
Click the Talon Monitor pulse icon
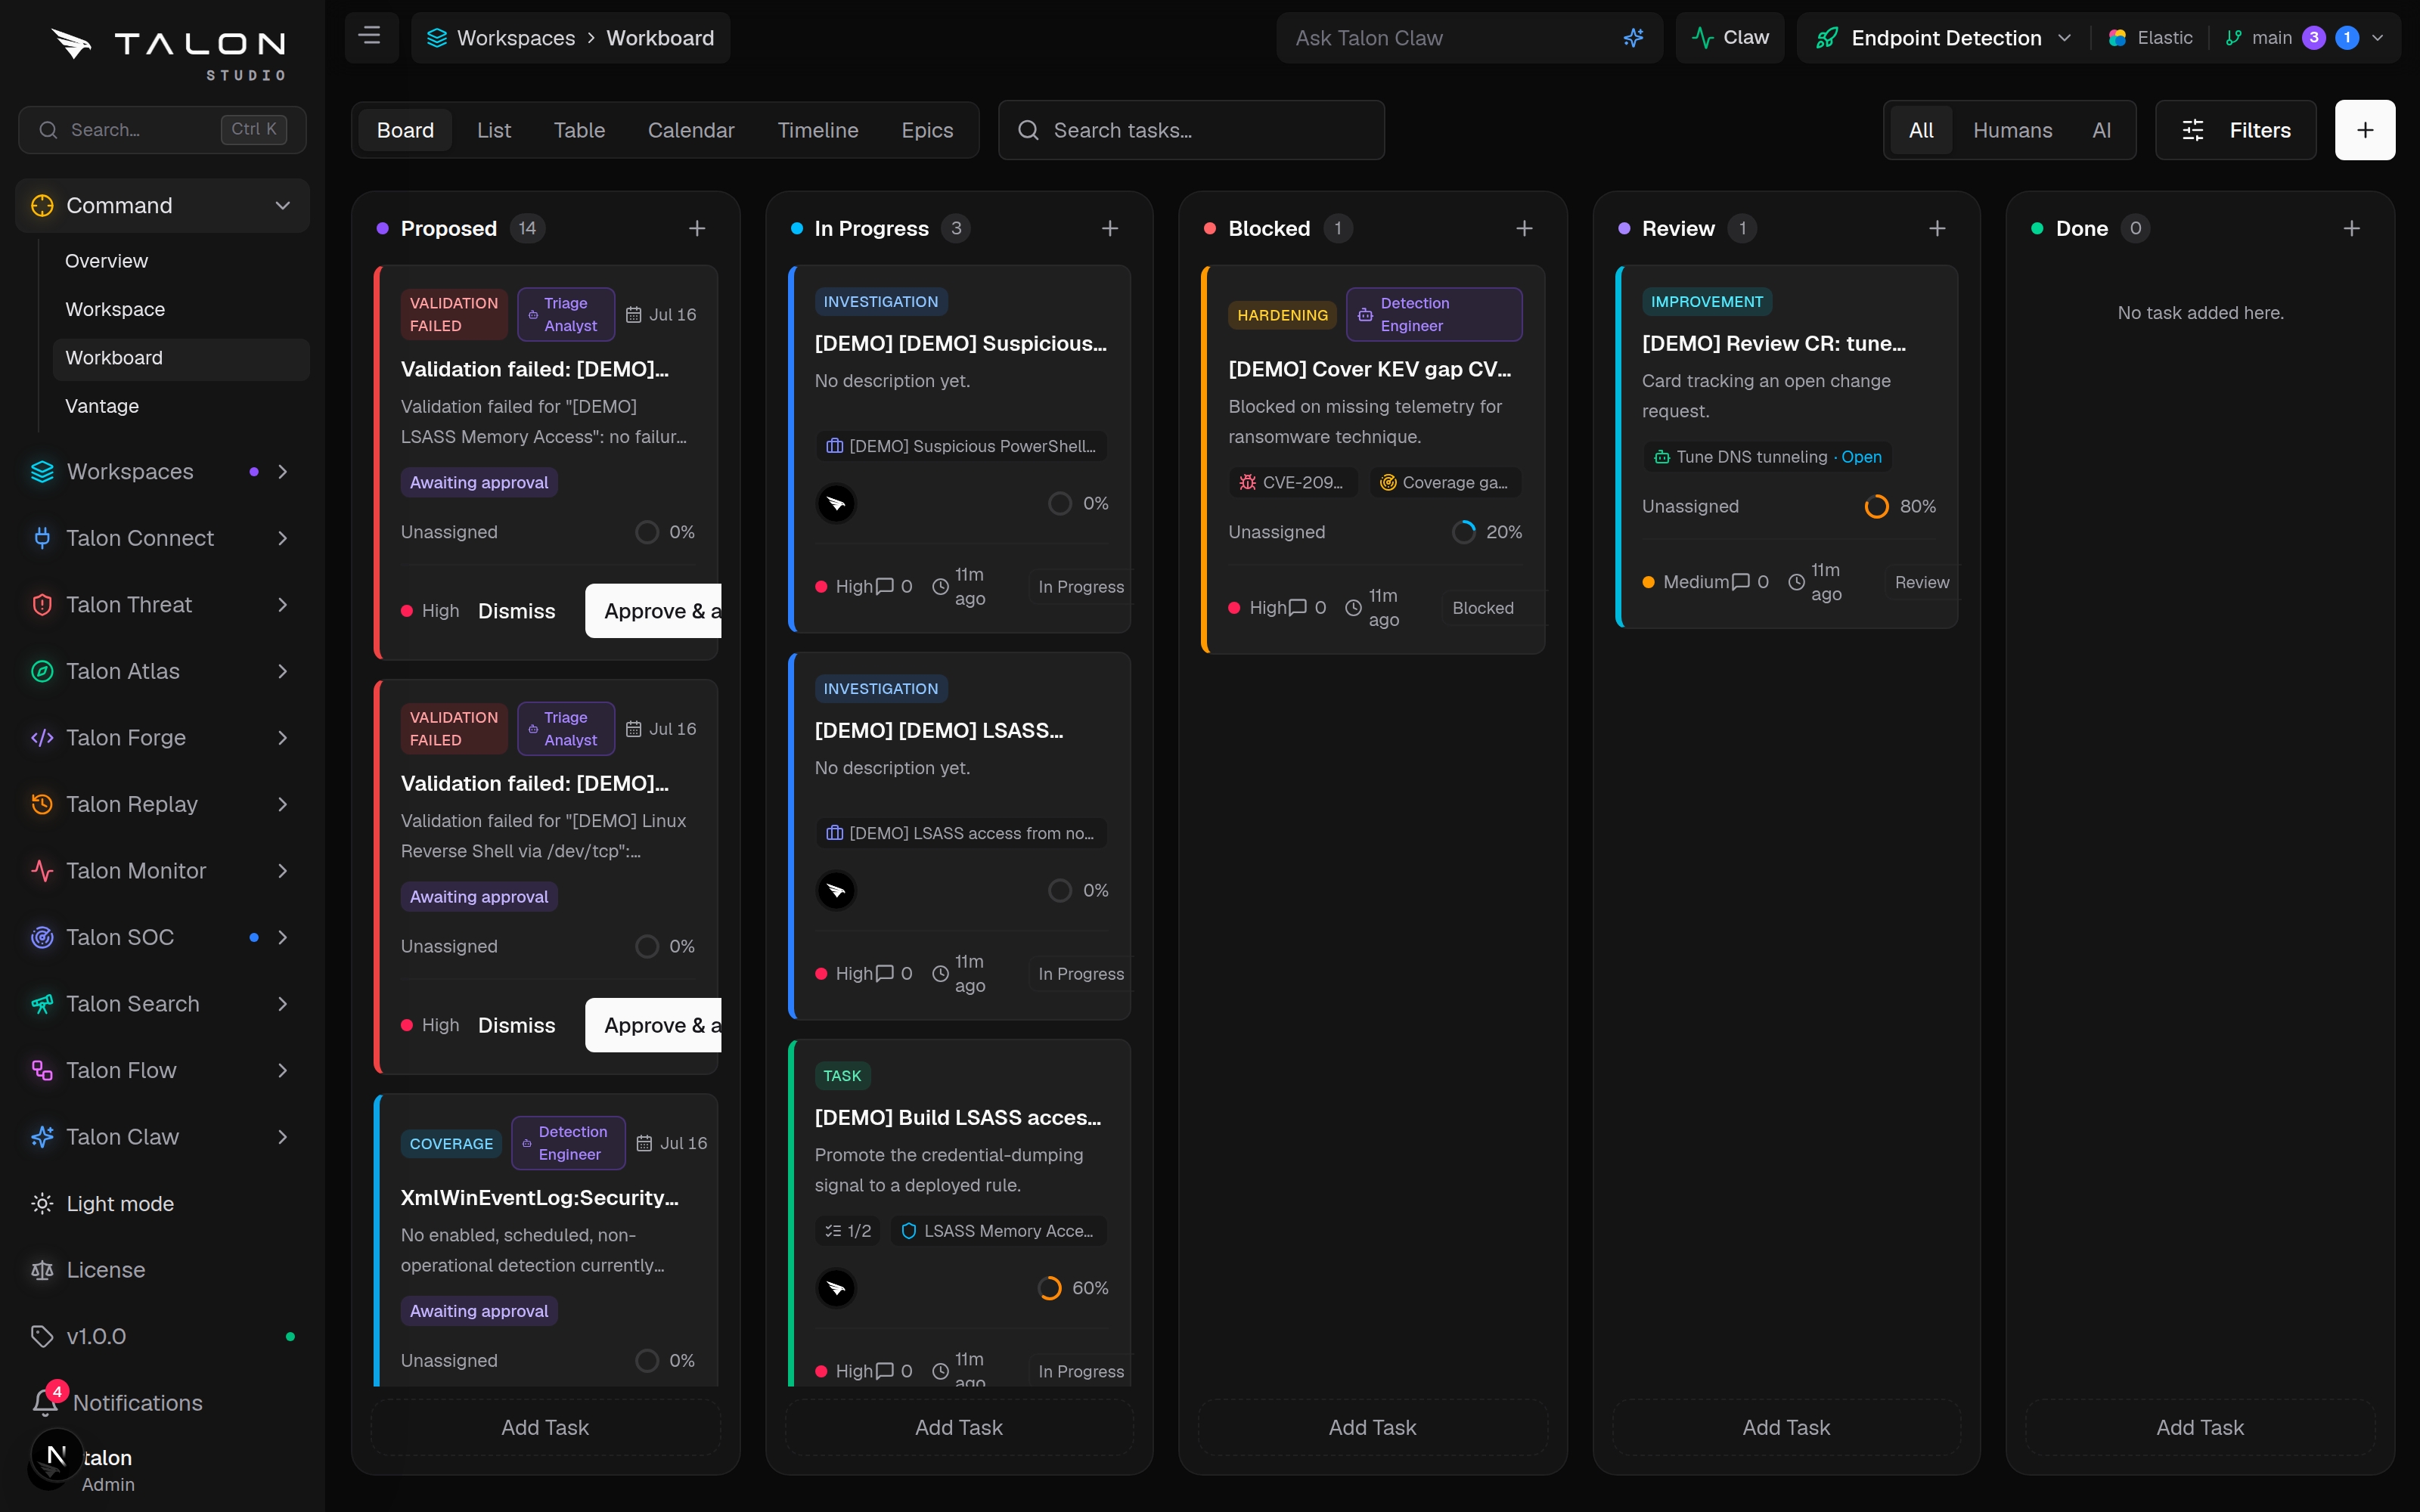[x=42, y=871]
